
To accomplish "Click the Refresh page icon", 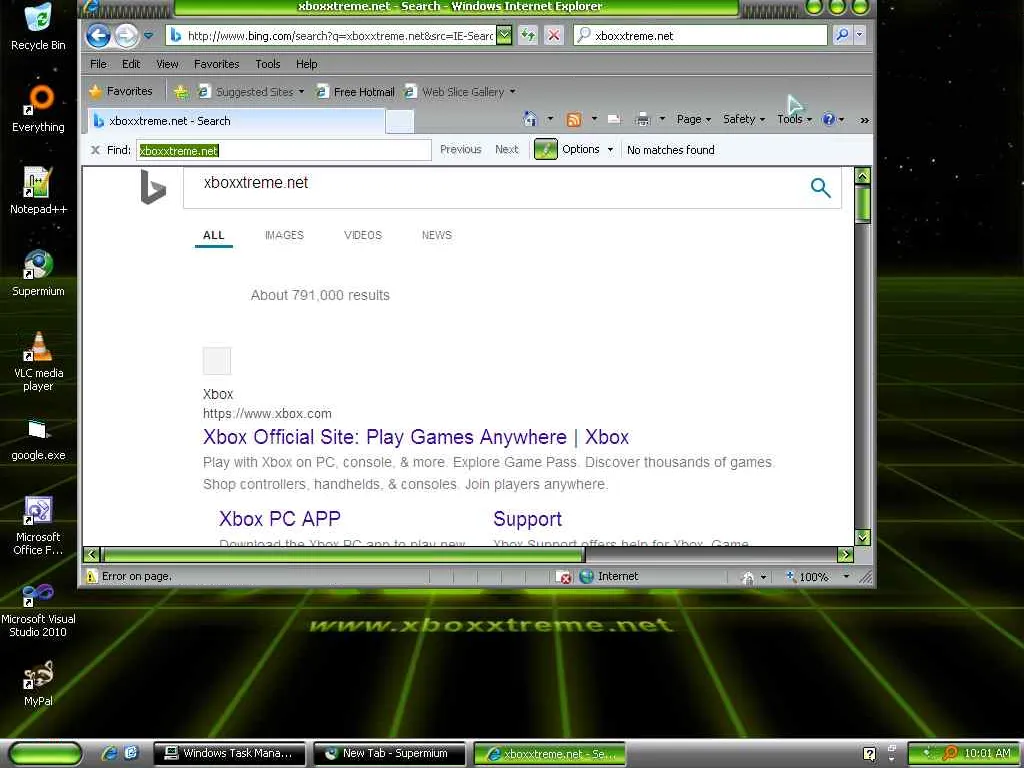I will [528, 35].
